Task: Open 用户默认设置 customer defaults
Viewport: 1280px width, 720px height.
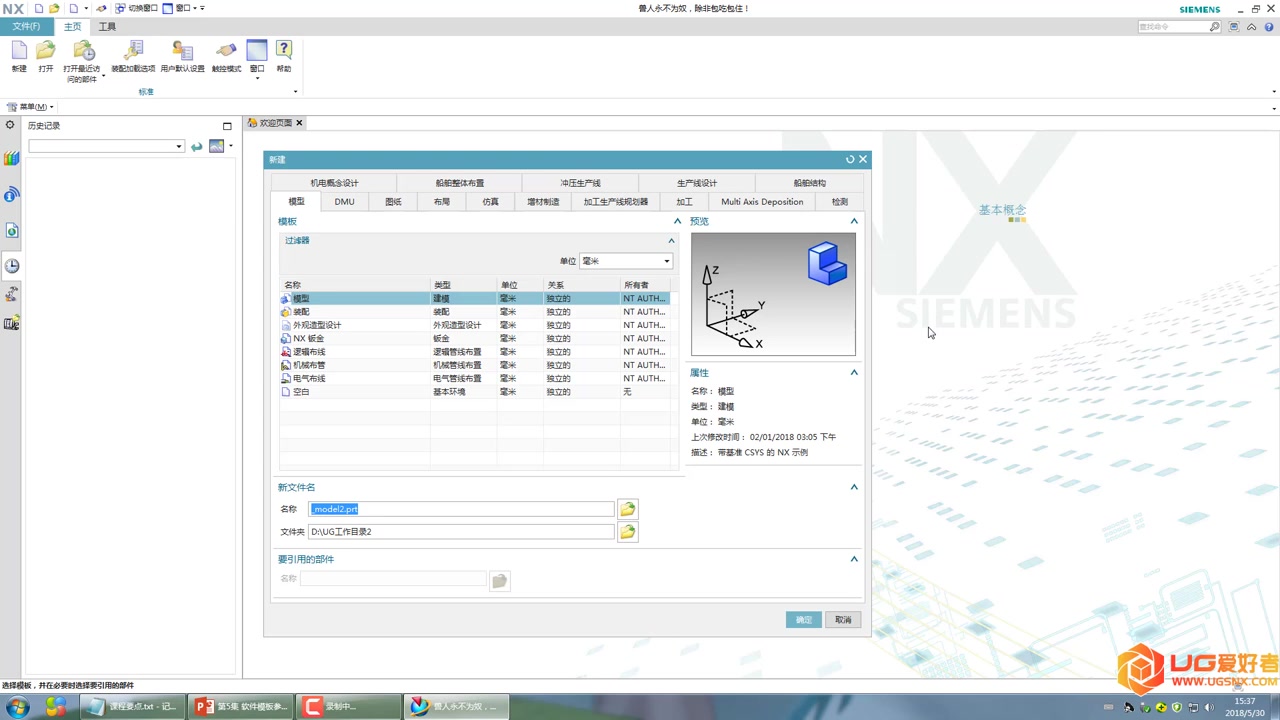Action: [182, 56]
